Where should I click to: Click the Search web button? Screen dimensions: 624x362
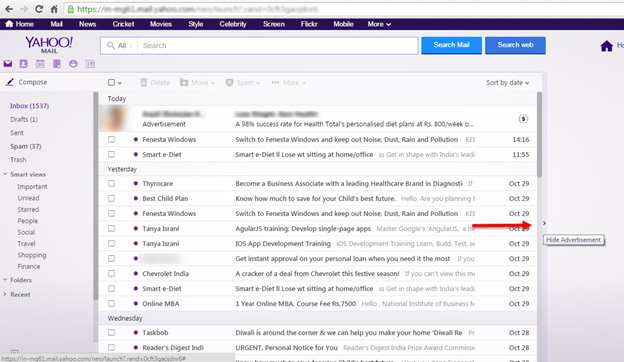515,45
